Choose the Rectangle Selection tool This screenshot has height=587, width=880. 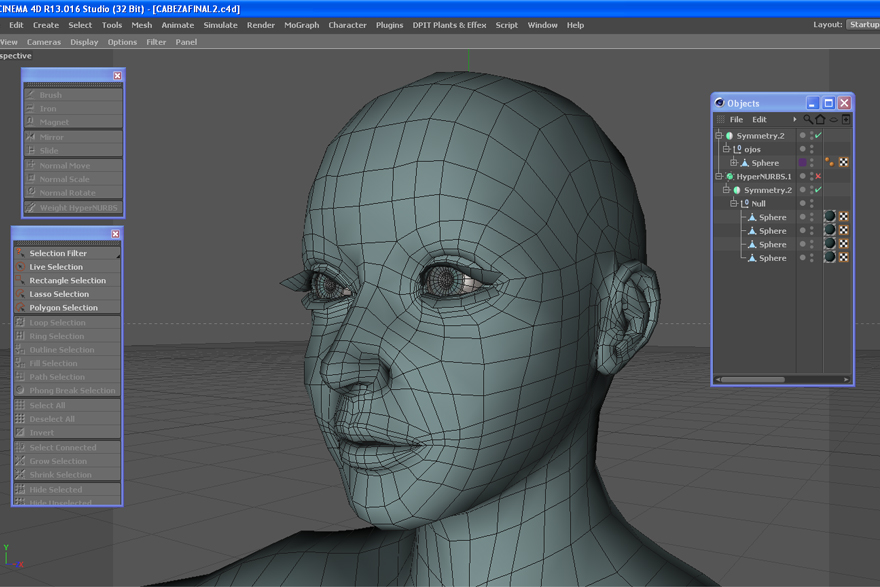(67, 281)
